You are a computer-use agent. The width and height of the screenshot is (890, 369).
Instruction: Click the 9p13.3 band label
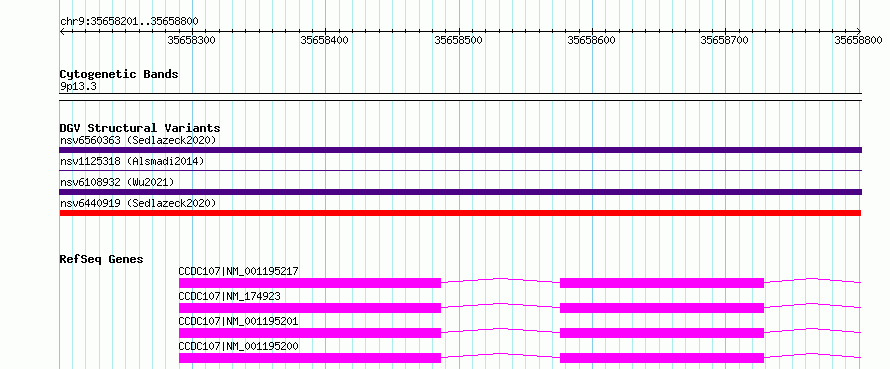77,87
